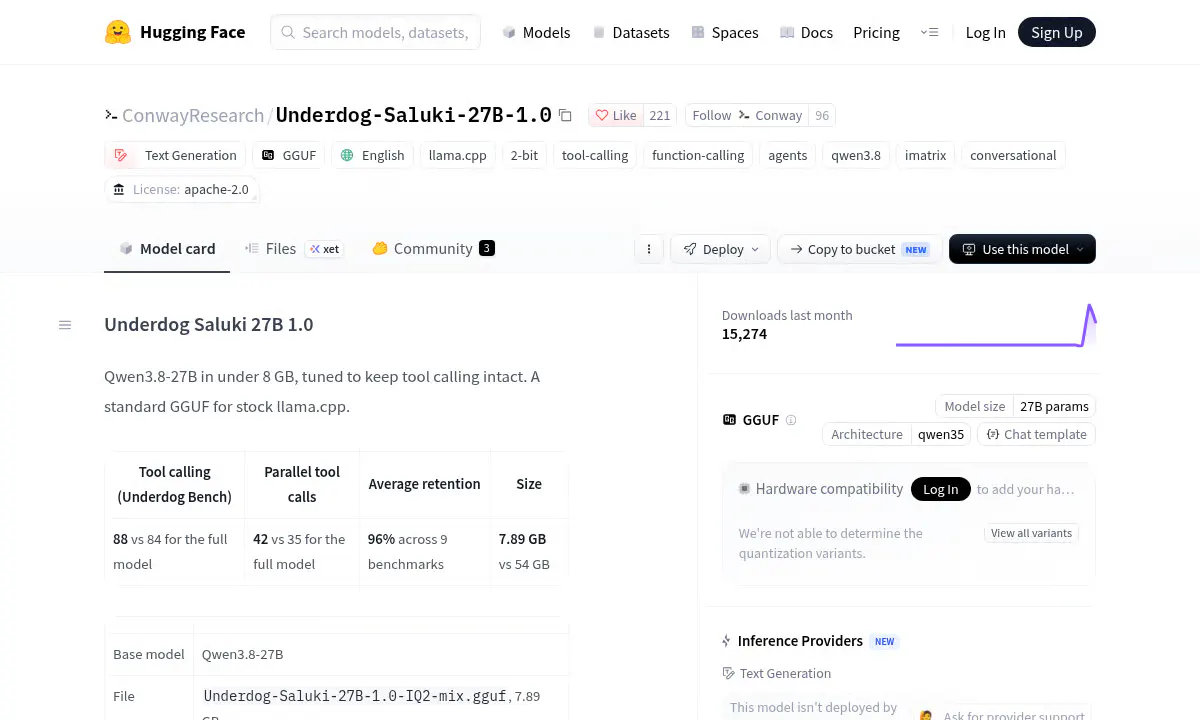The image size is (1200, 720).
Task: Click the Hugging Face logo icon
Action: click(x=118, y=32)
